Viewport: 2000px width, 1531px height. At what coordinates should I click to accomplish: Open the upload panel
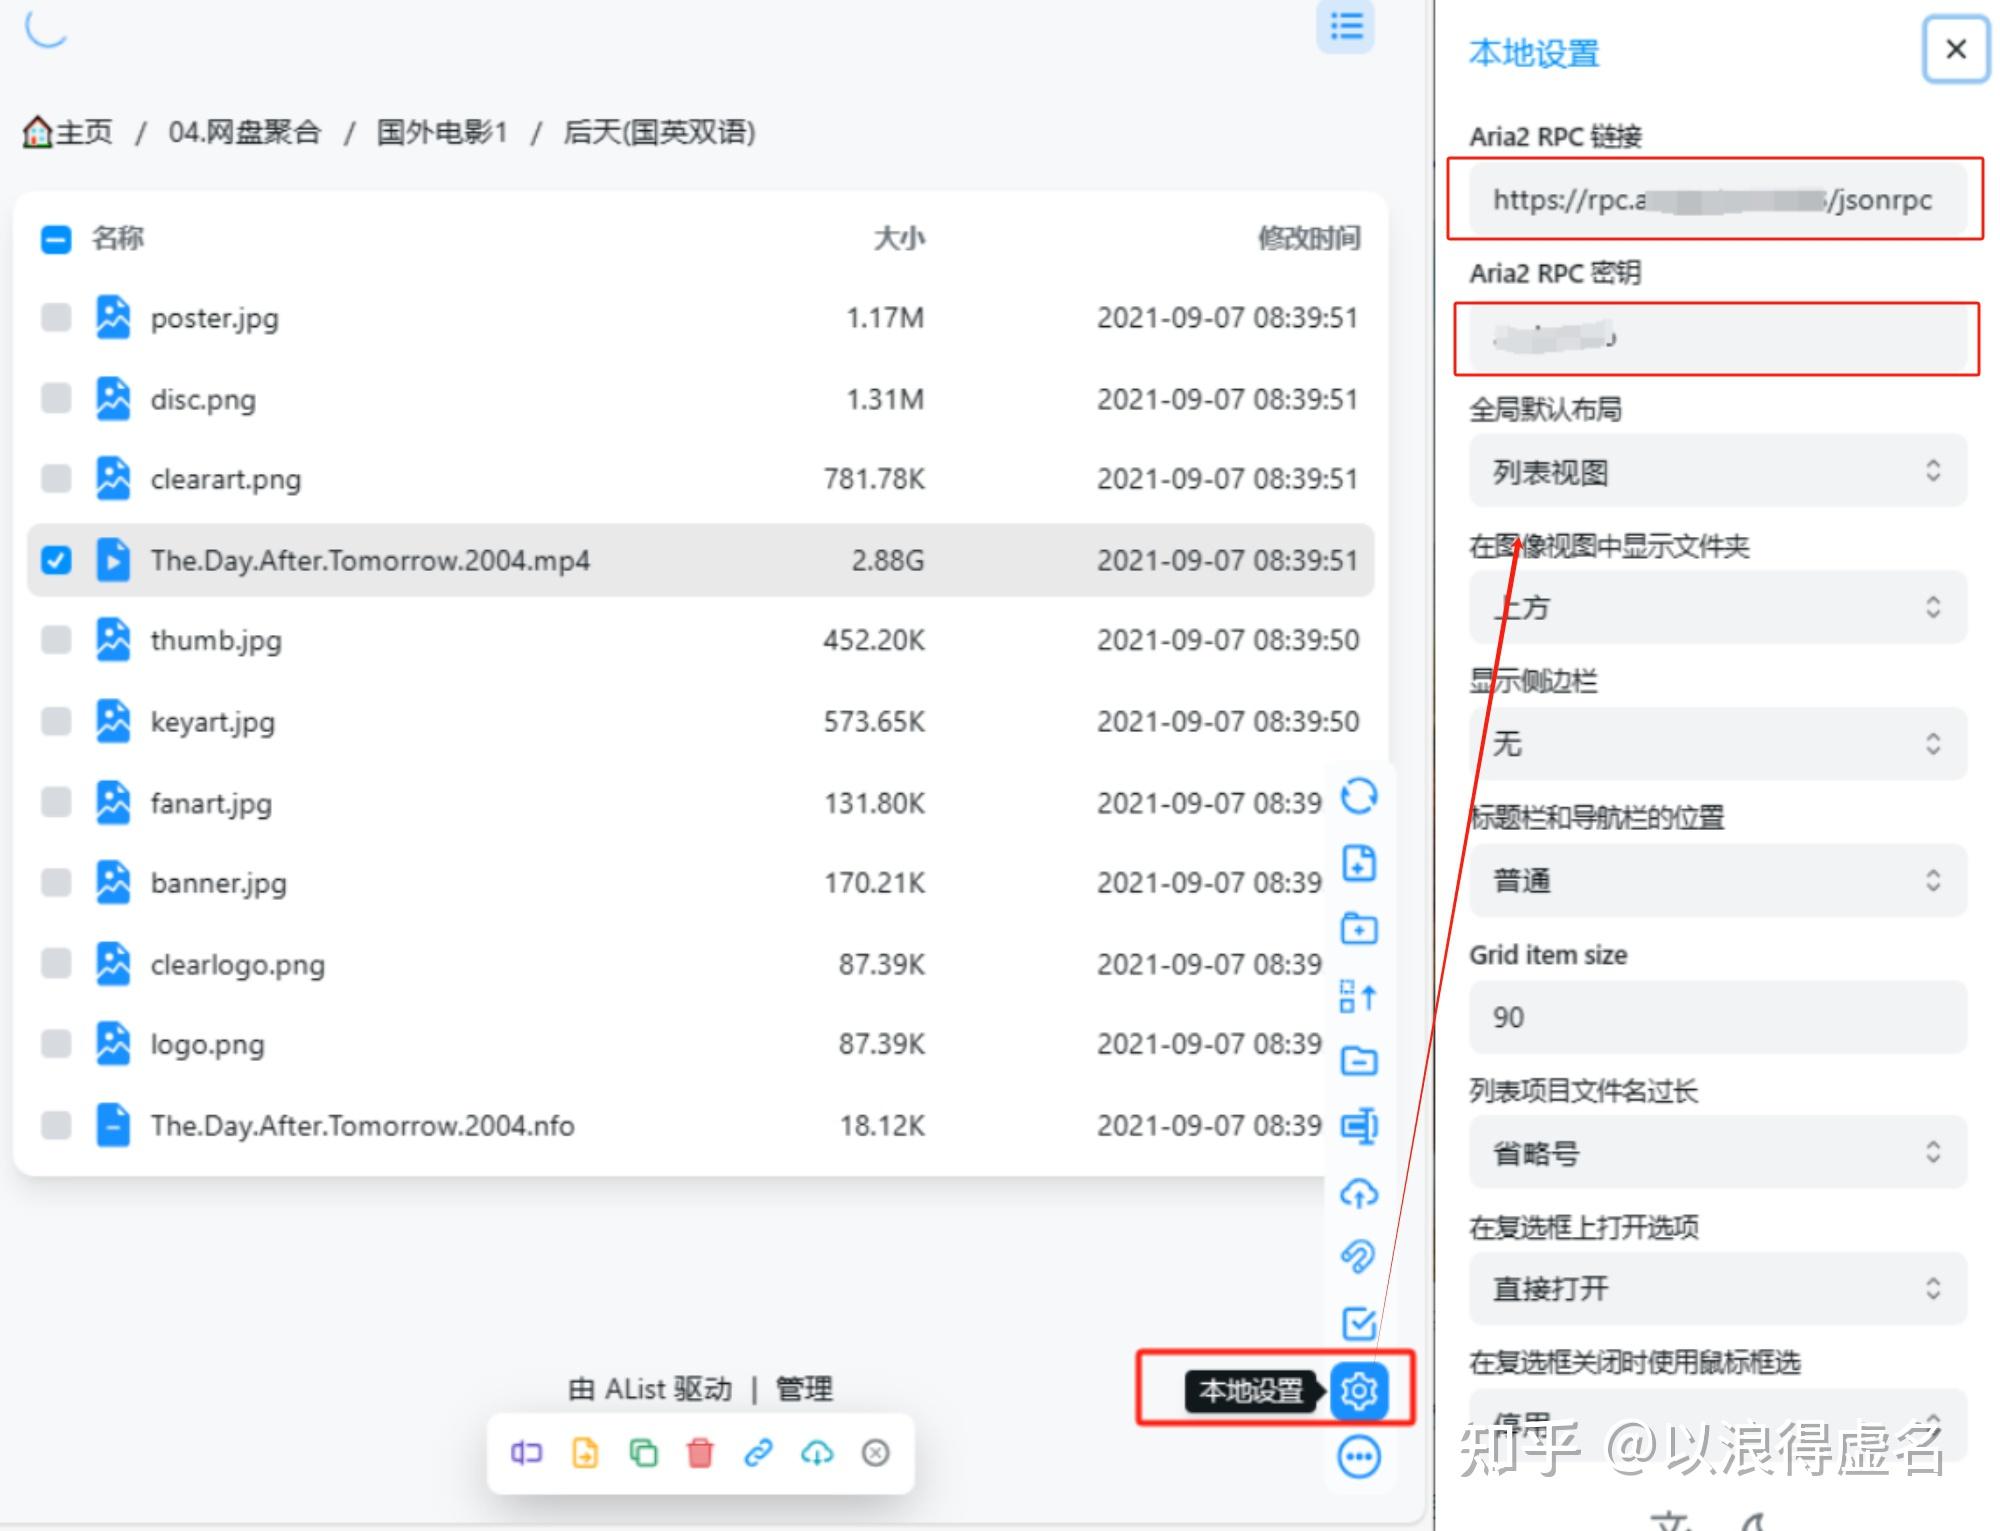[1360, 1195]
